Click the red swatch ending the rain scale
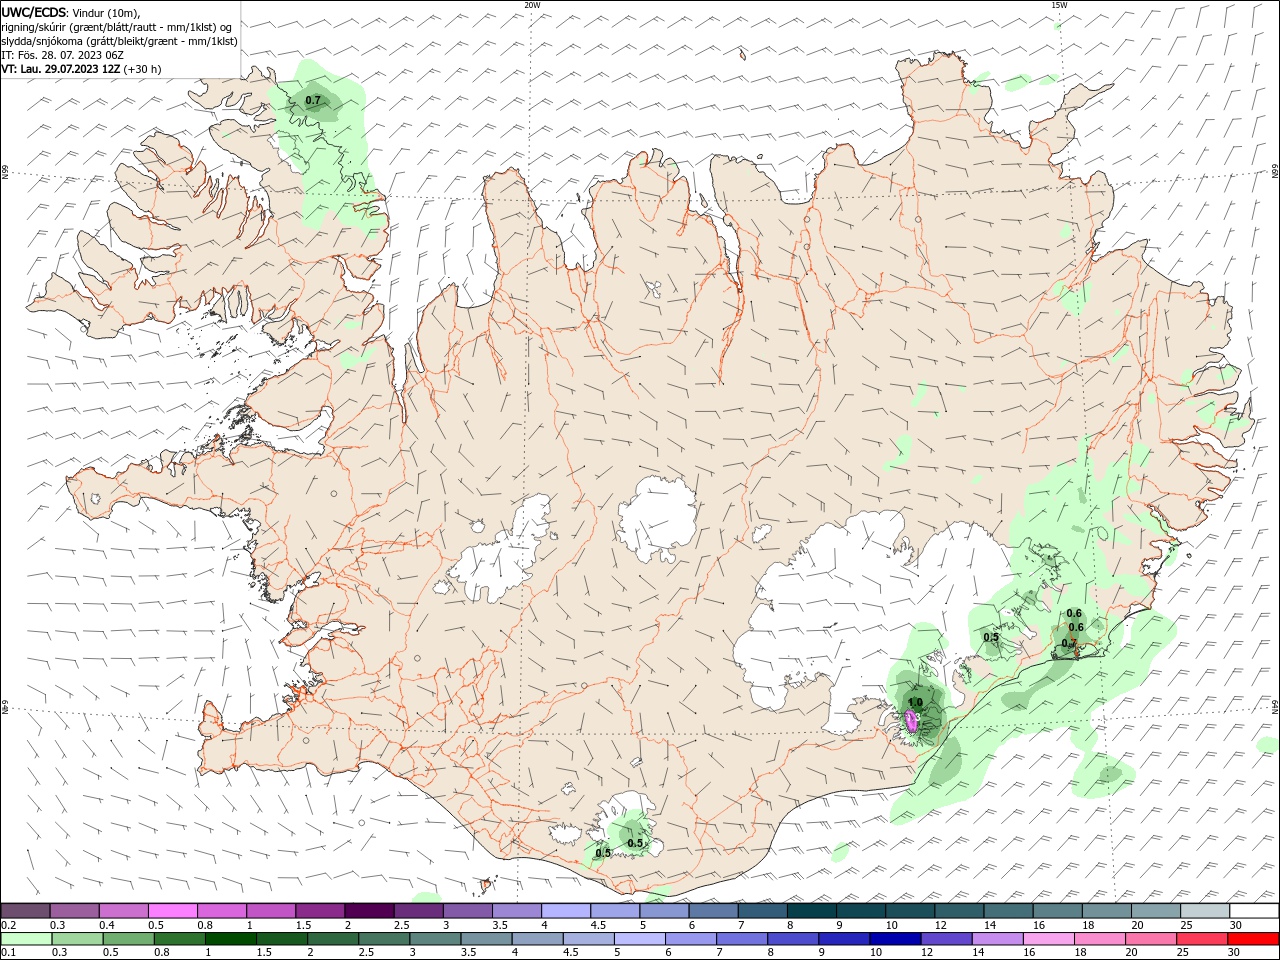Viewport: 1280px width, 960px height. pos(1254,939)
